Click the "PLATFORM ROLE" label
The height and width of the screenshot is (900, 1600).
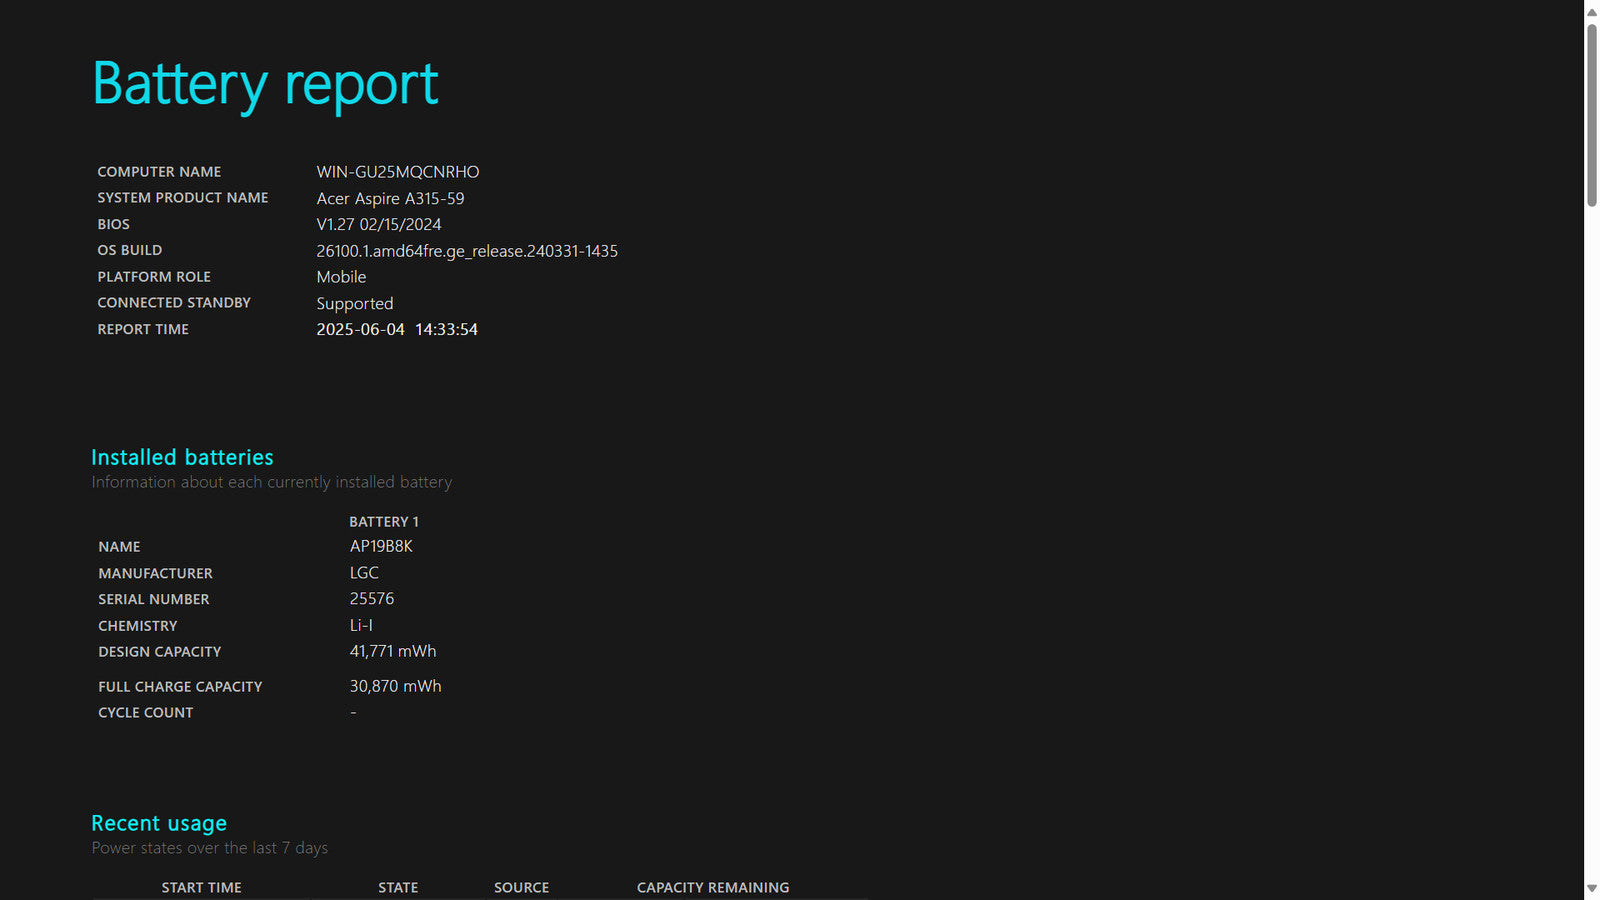point(154,276)
